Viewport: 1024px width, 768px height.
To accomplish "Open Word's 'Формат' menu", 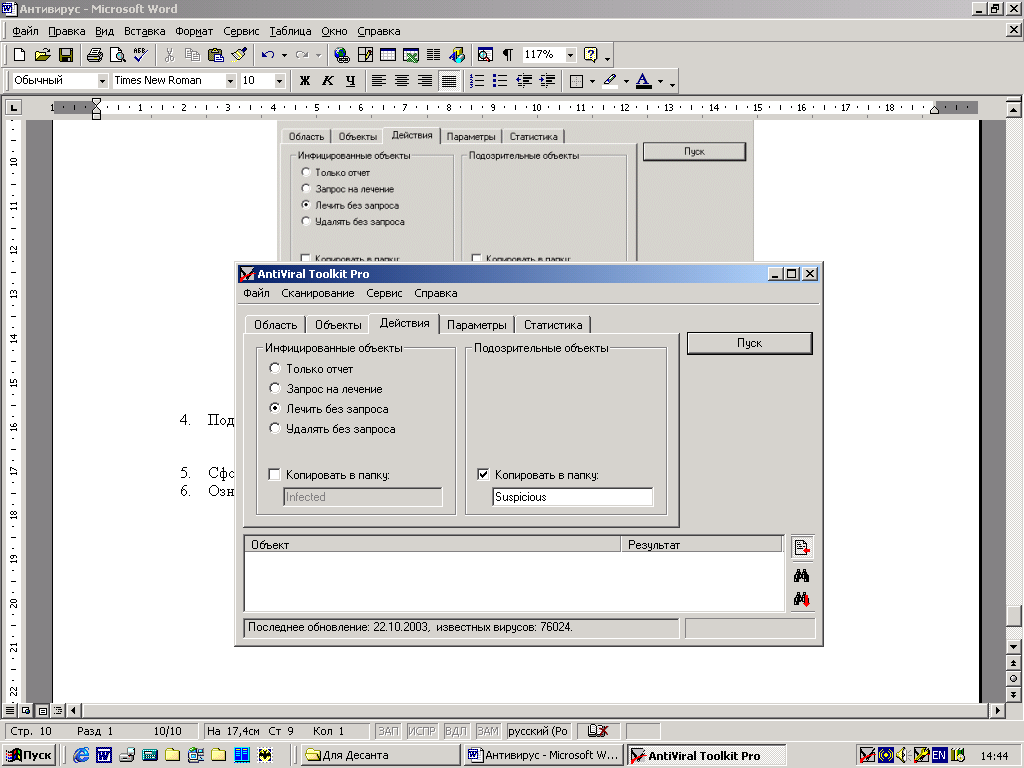I will [194, 31].
